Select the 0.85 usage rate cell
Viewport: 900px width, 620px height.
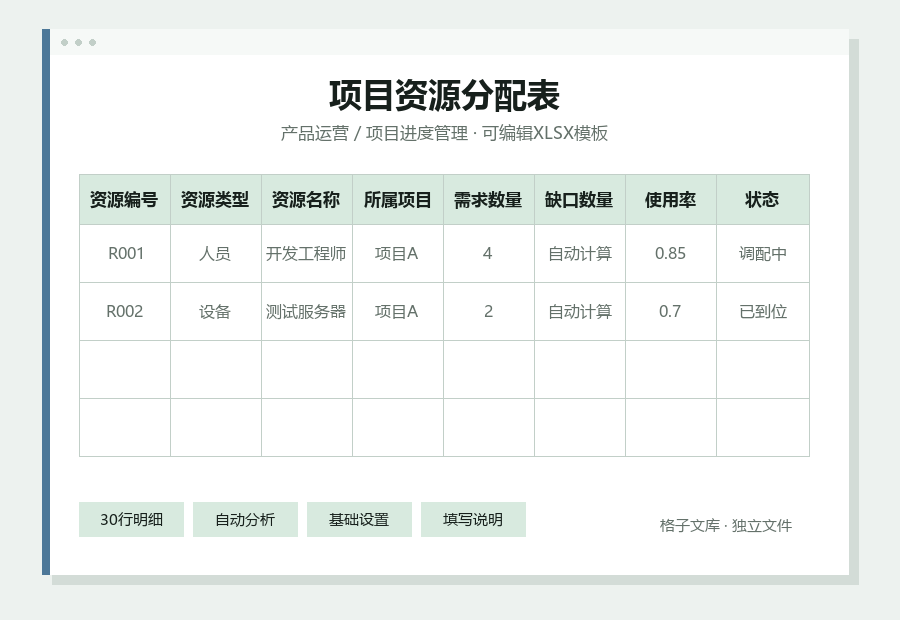click(670, 254)
